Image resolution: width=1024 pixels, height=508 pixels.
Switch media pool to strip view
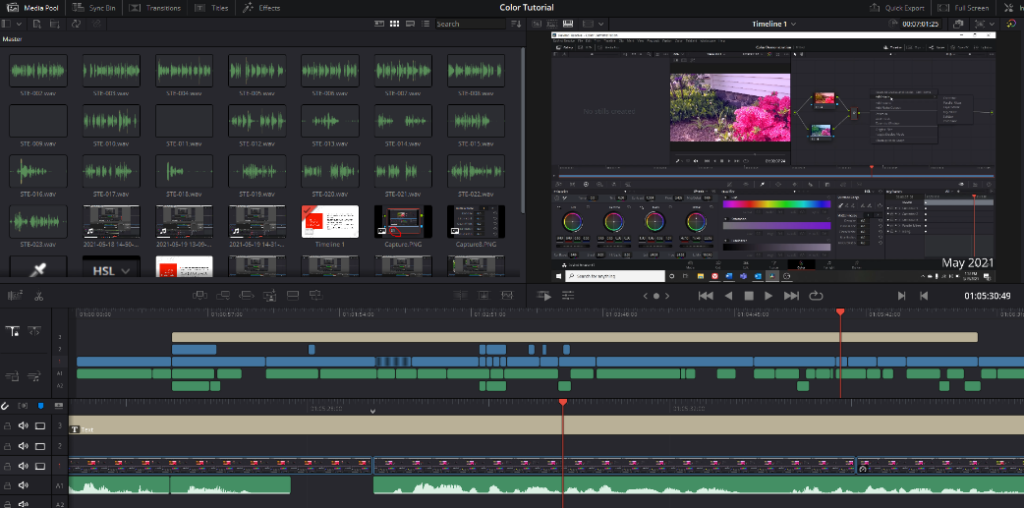[x=410, y=24]
